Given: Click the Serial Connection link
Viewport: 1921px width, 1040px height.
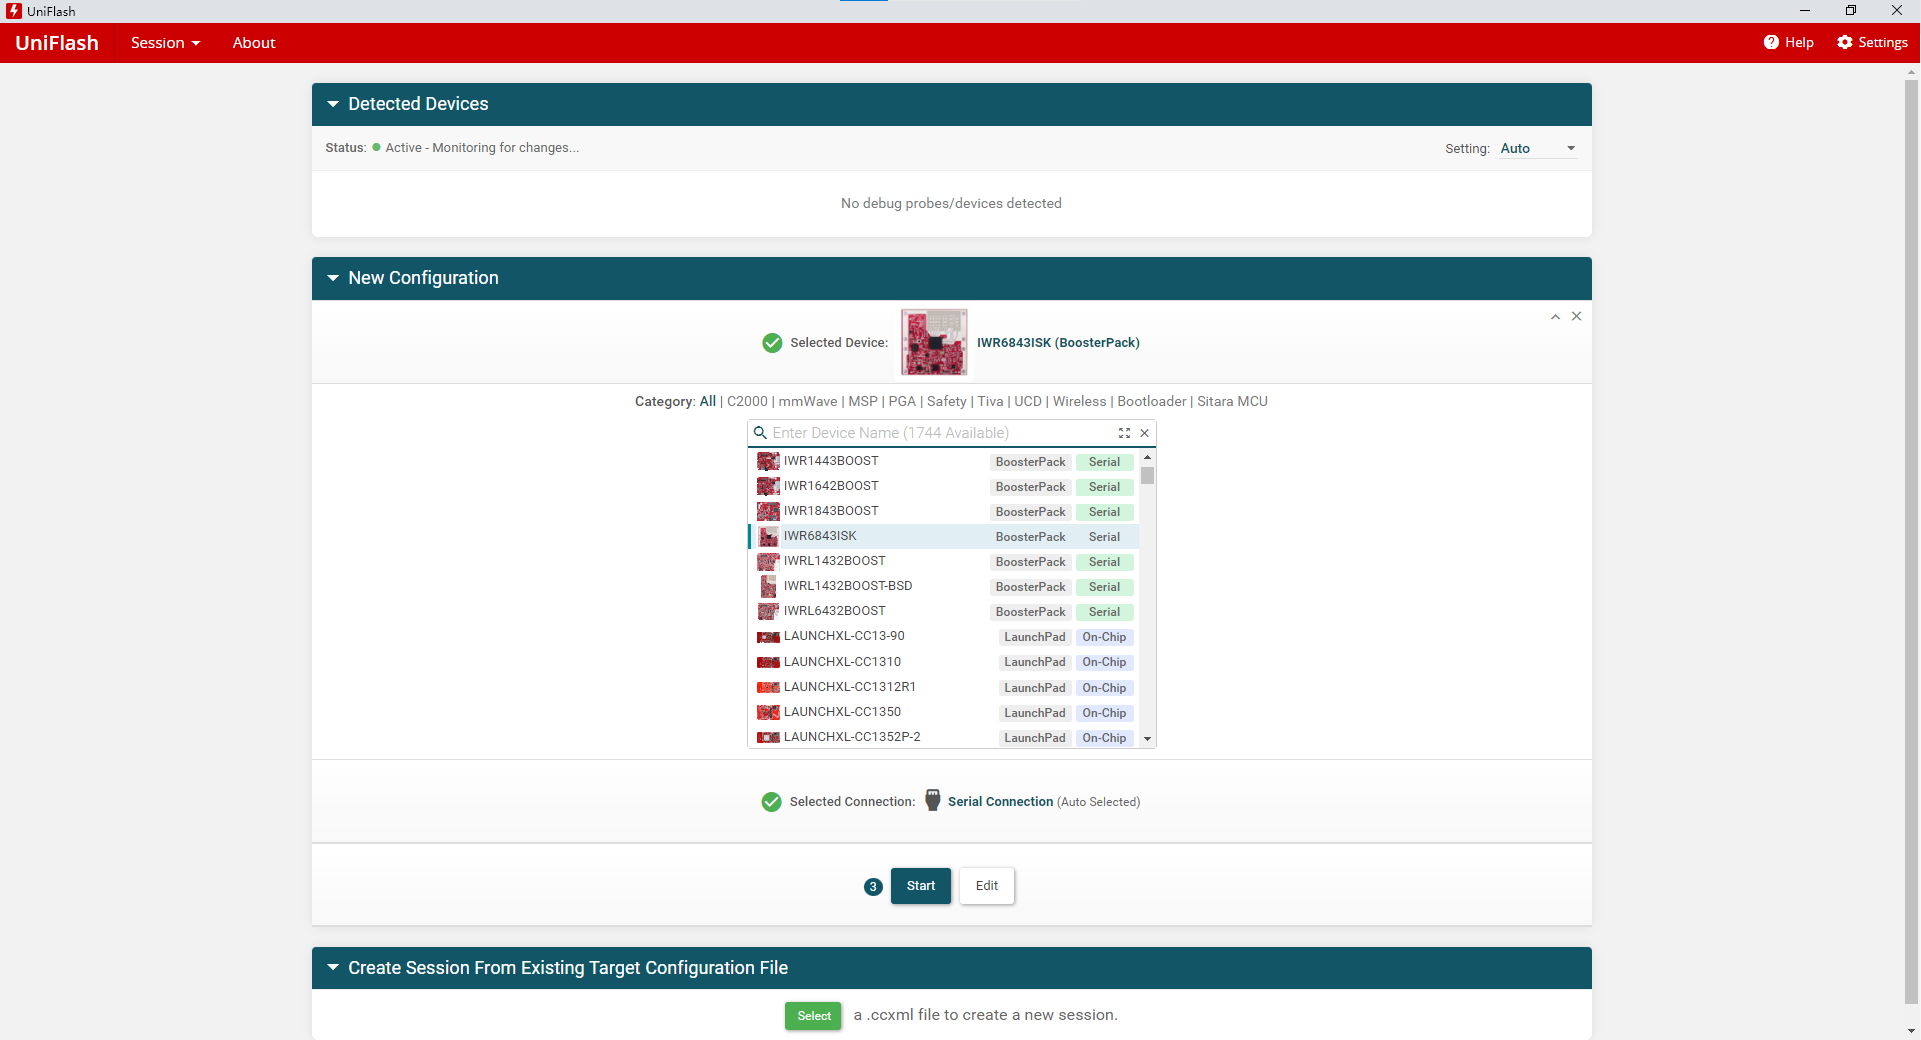Looking at the screenshot, I should (1000, 802).
